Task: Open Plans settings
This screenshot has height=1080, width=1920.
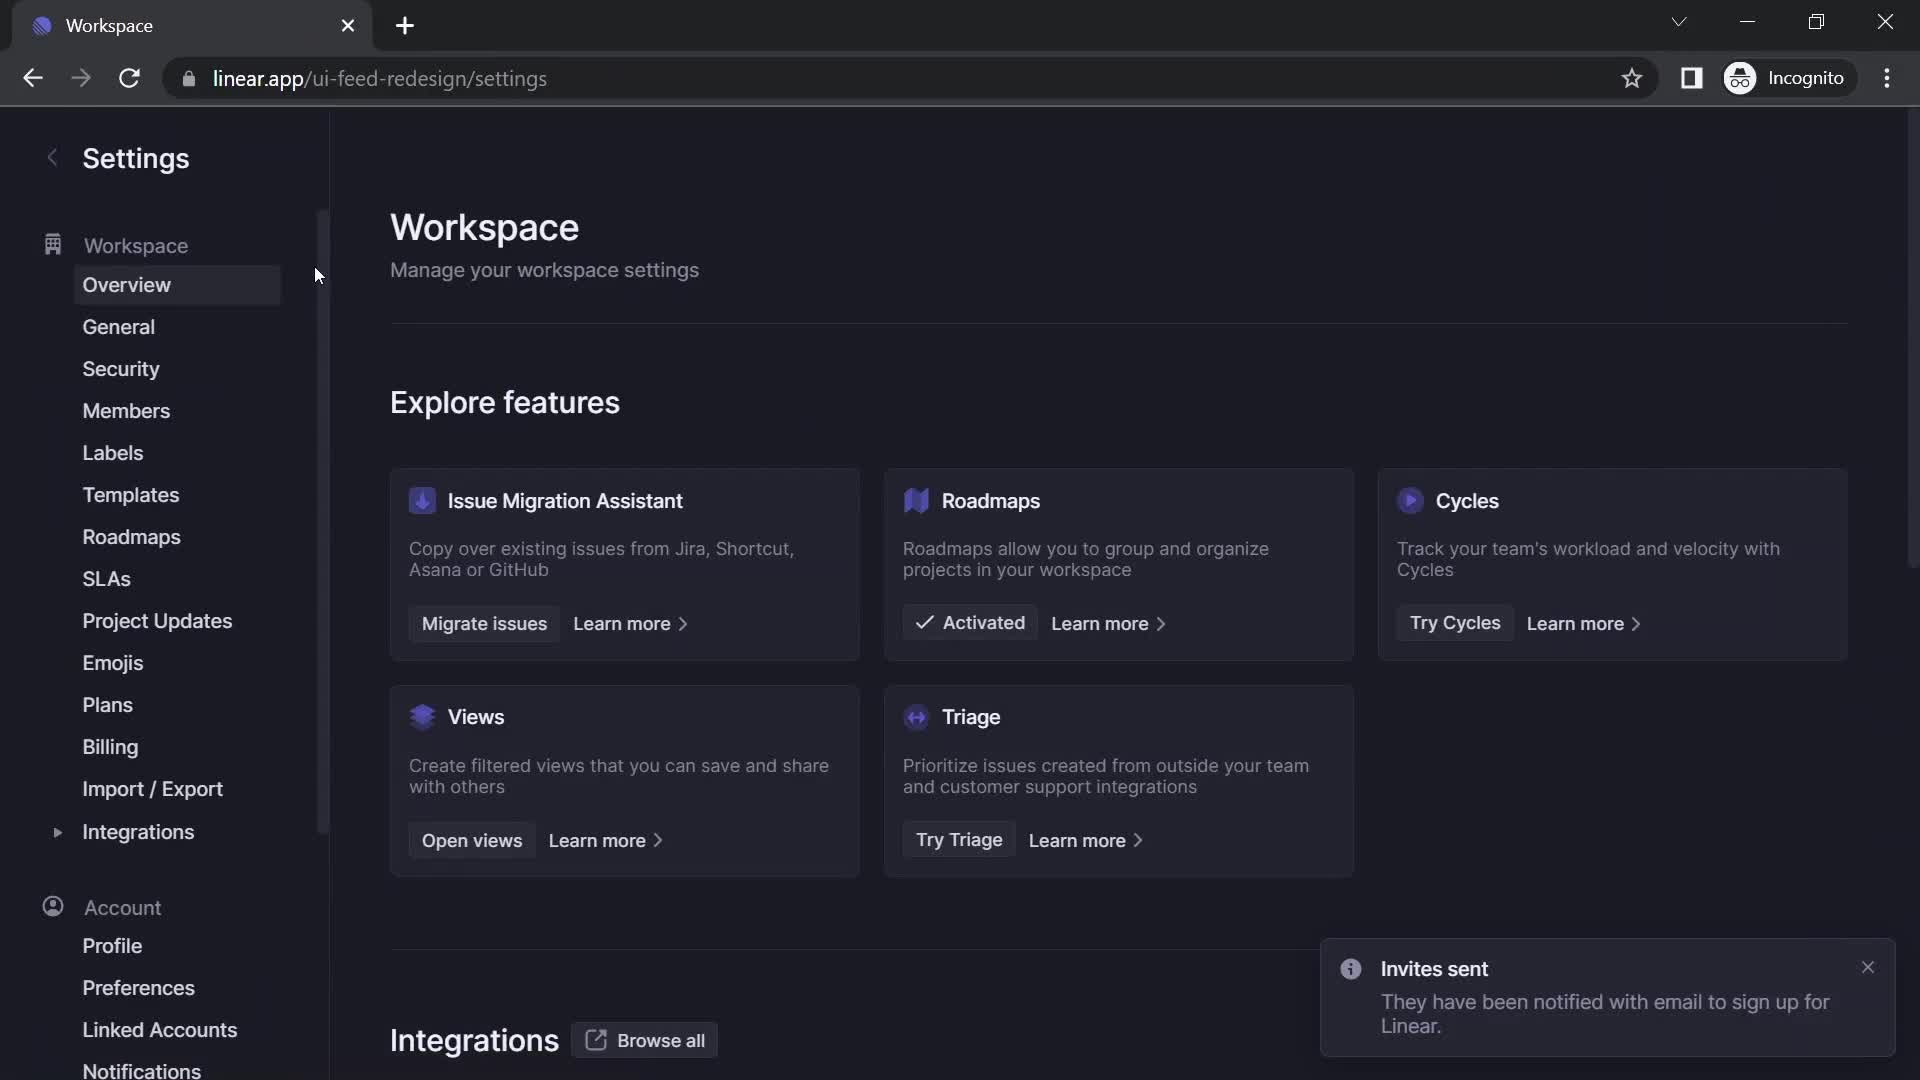Action: 107,705
